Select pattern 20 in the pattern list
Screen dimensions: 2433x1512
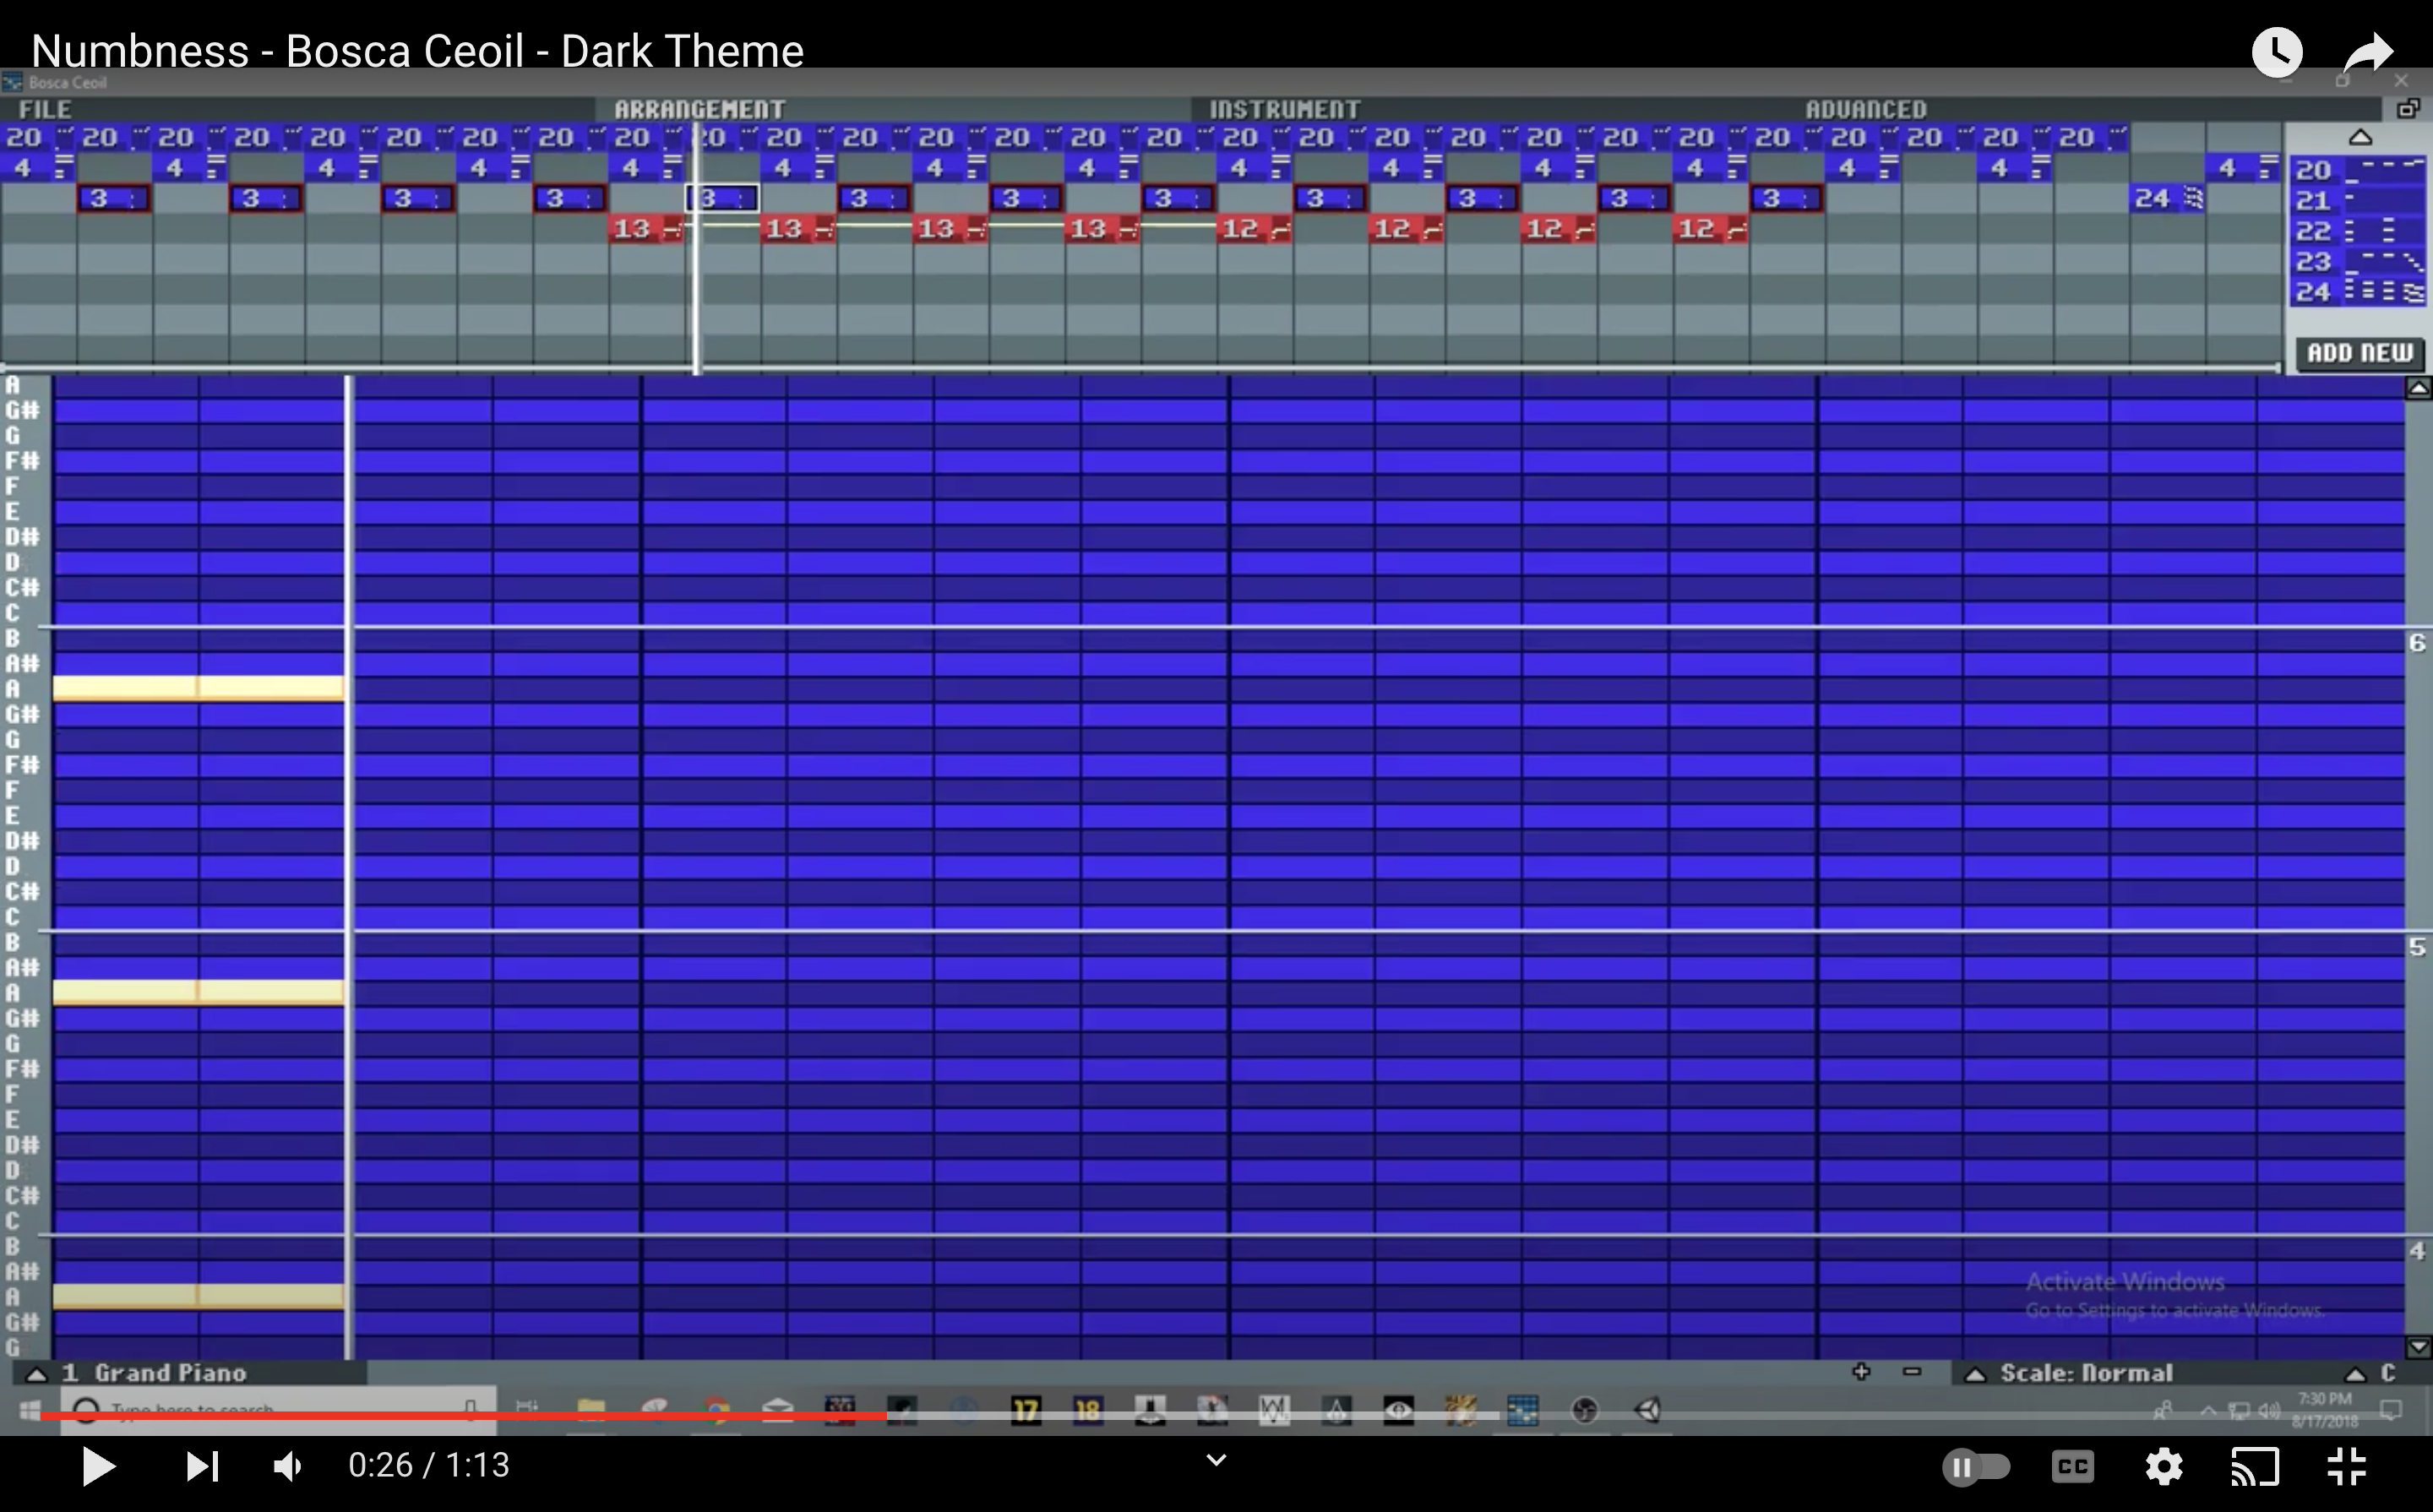2357,169
